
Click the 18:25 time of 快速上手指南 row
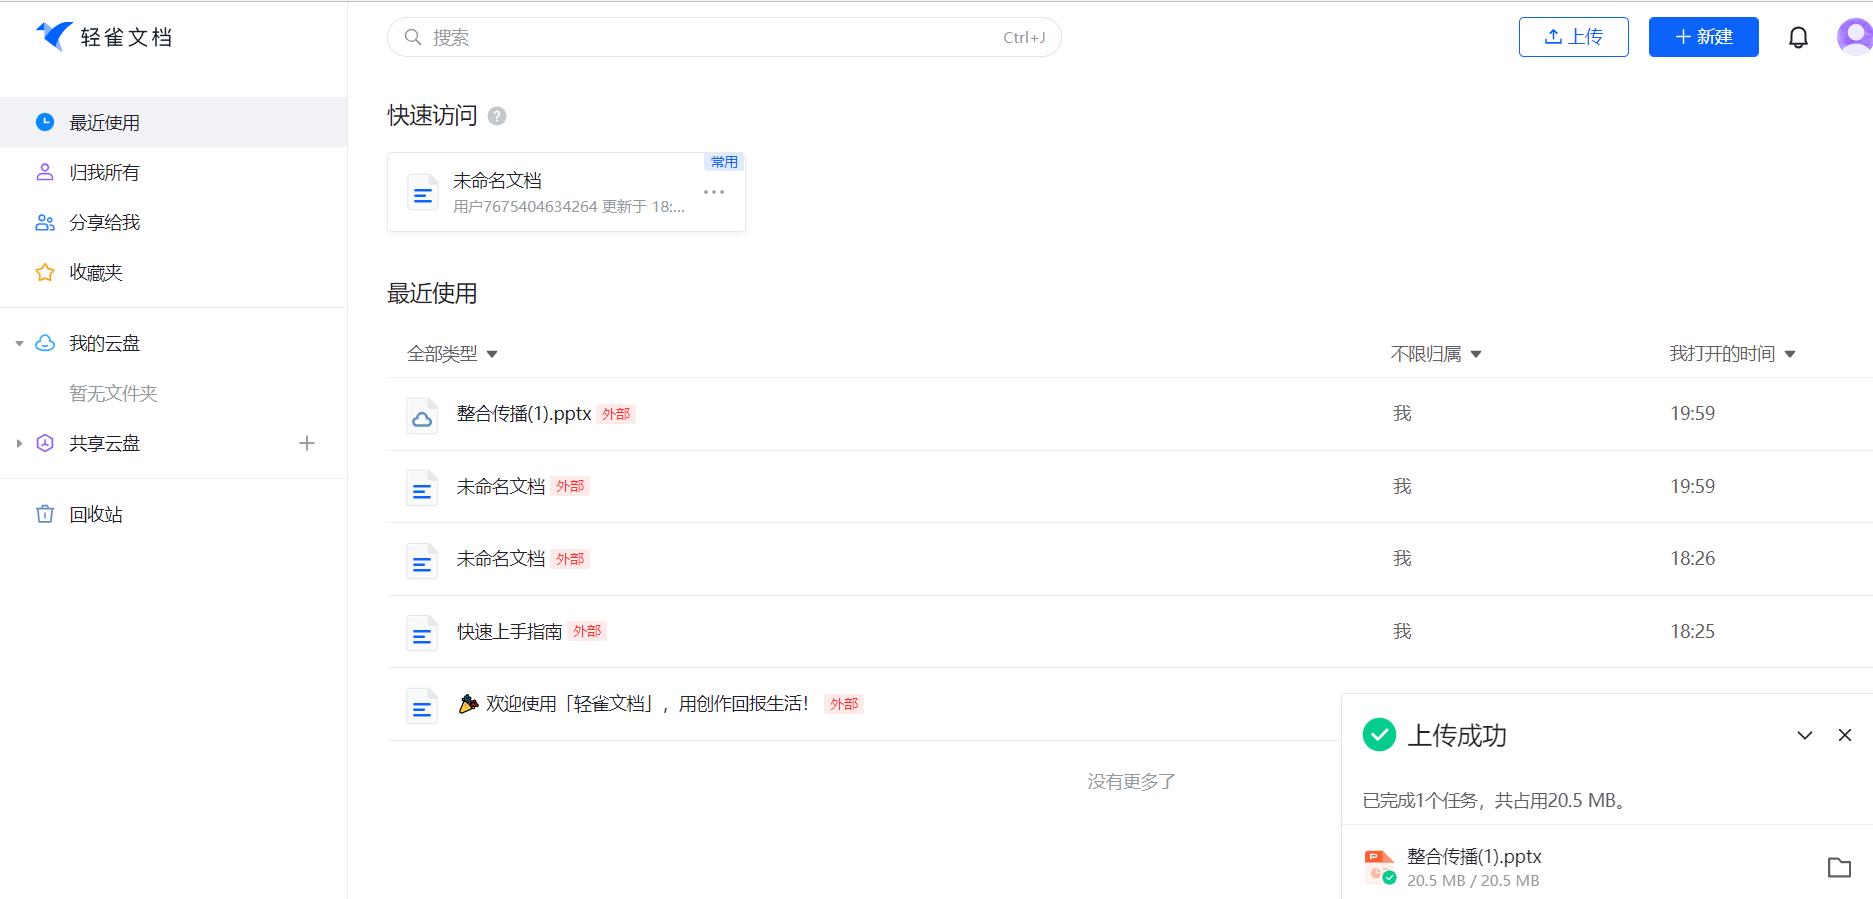[1692, 632]
